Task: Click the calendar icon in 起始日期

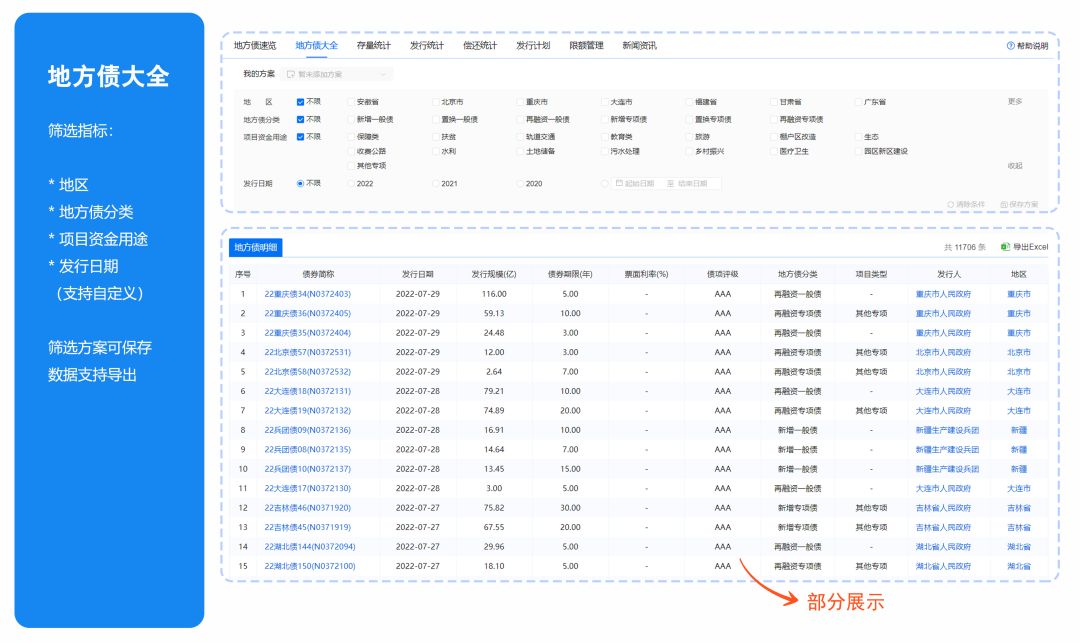Action: pos(620,184)
